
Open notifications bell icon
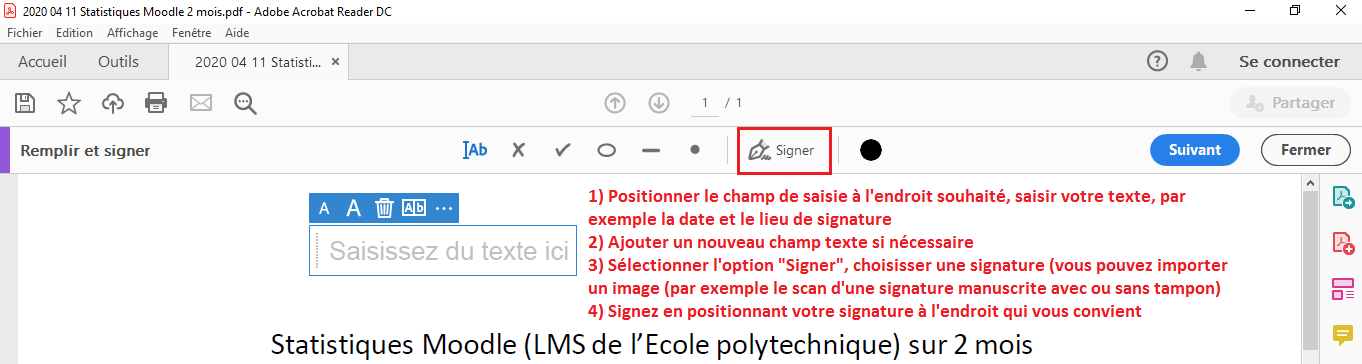(x=1198, y=62)
